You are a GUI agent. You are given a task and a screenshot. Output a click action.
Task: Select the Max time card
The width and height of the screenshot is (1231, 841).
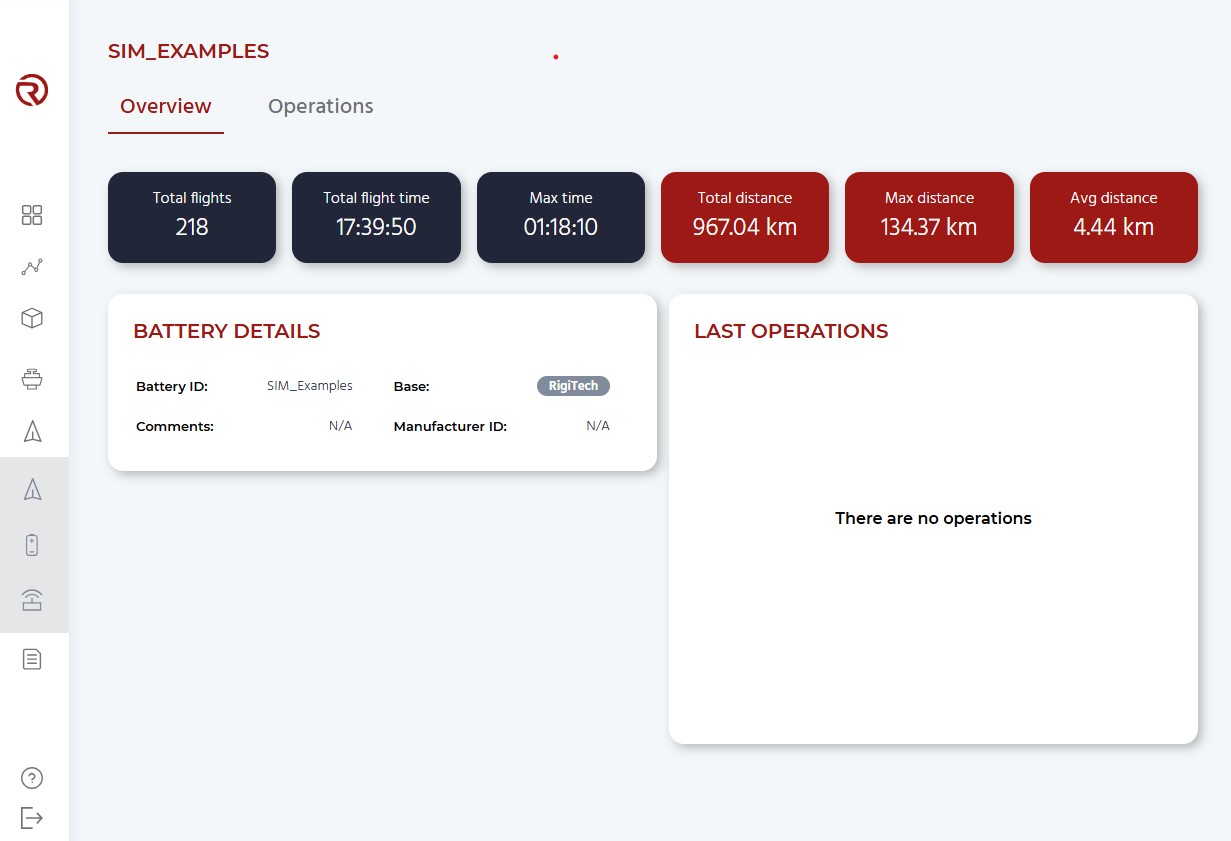(561, 217)
